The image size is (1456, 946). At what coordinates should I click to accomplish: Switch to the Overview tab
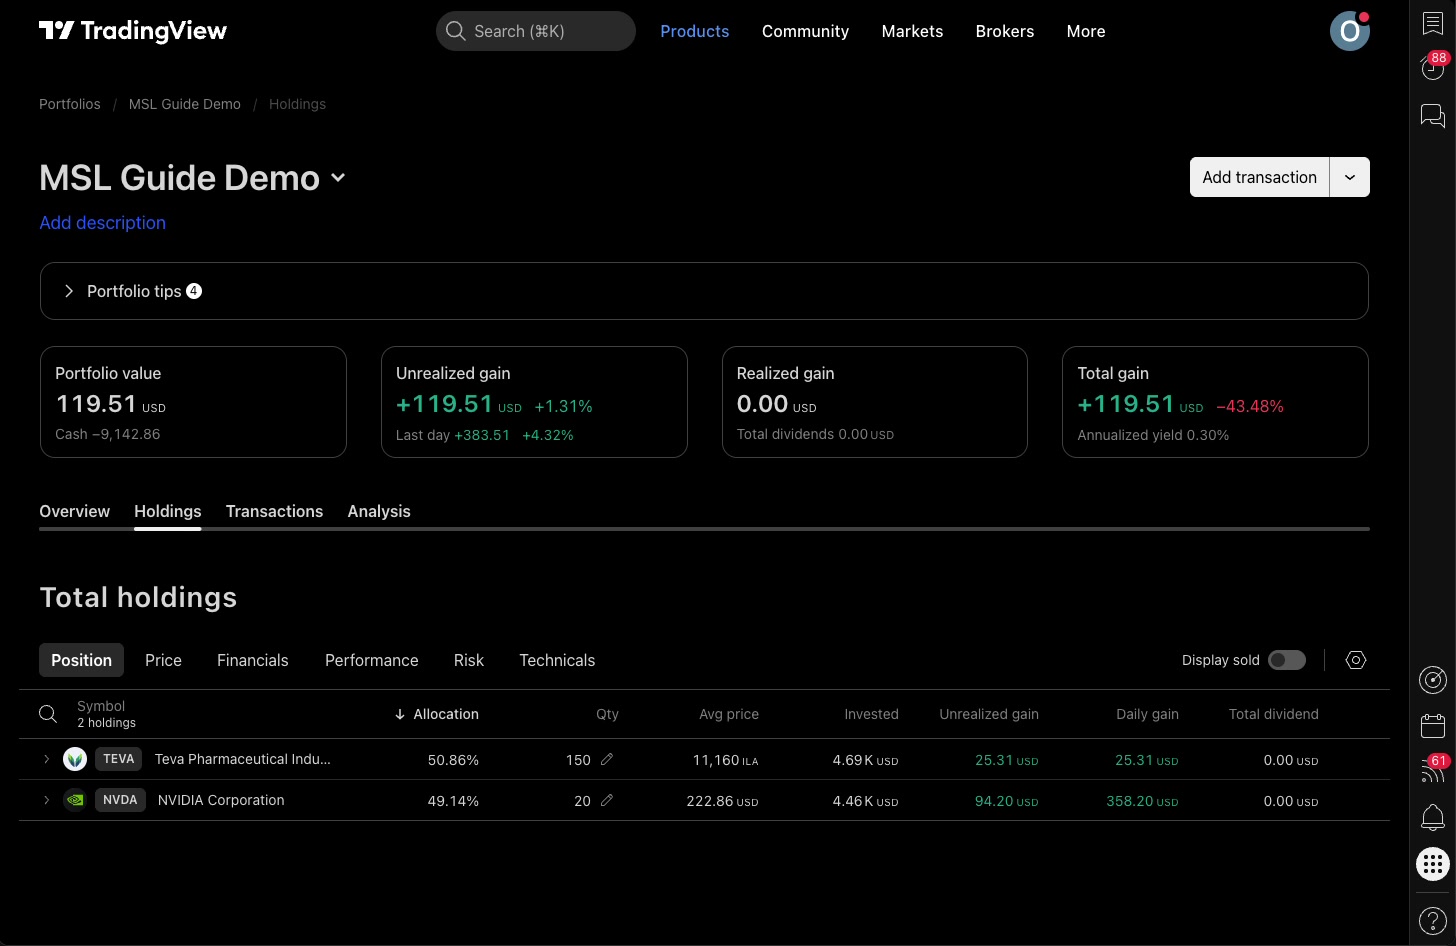click(x=75, y=511)
